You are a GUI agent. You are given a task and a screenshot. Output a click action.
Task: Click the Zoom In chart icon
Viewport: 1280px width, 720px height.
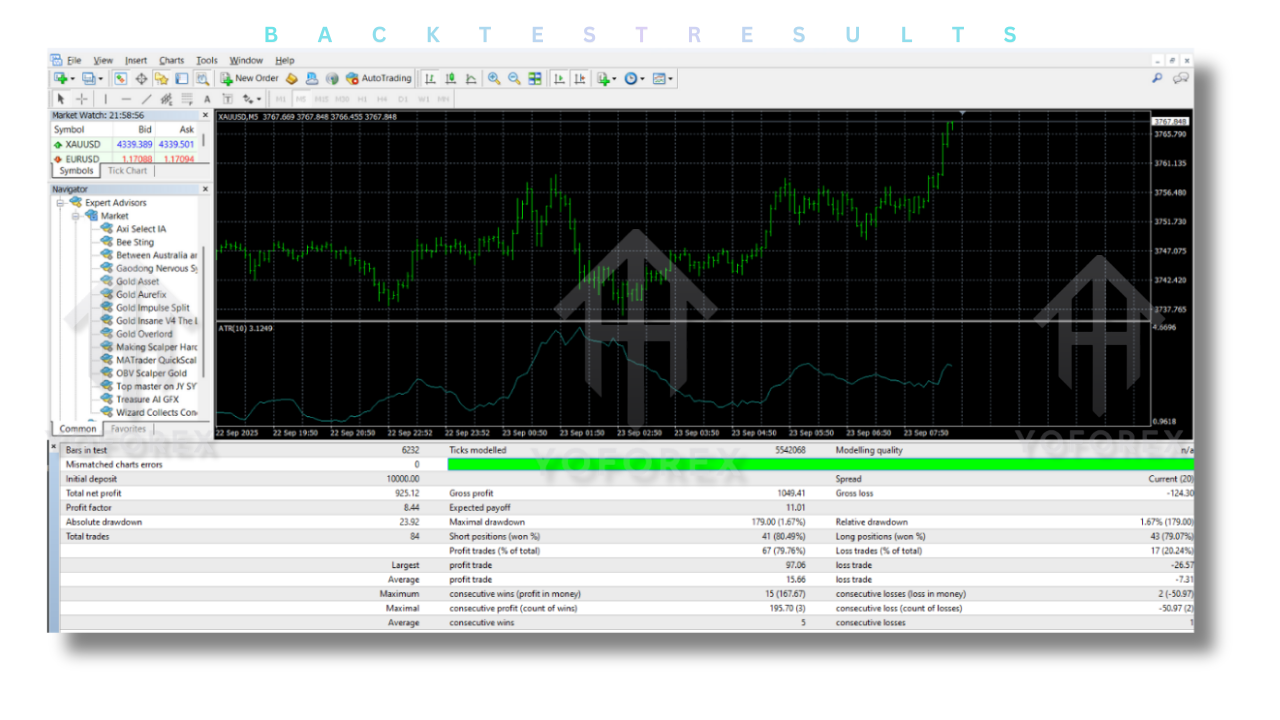495,78
